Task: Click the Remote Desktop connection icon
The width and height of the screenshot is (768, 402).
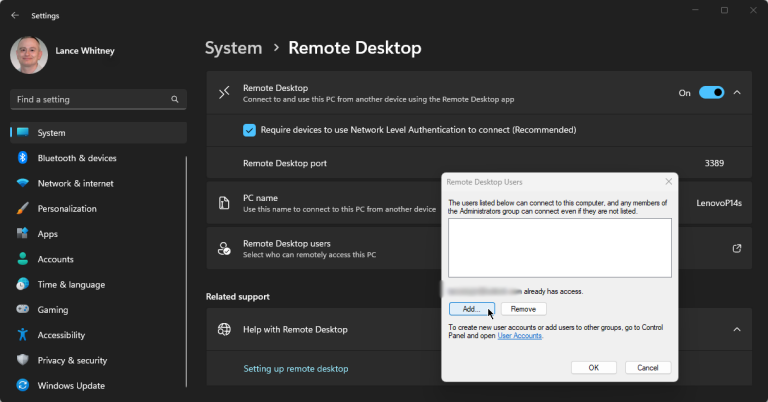Action: 224,93
